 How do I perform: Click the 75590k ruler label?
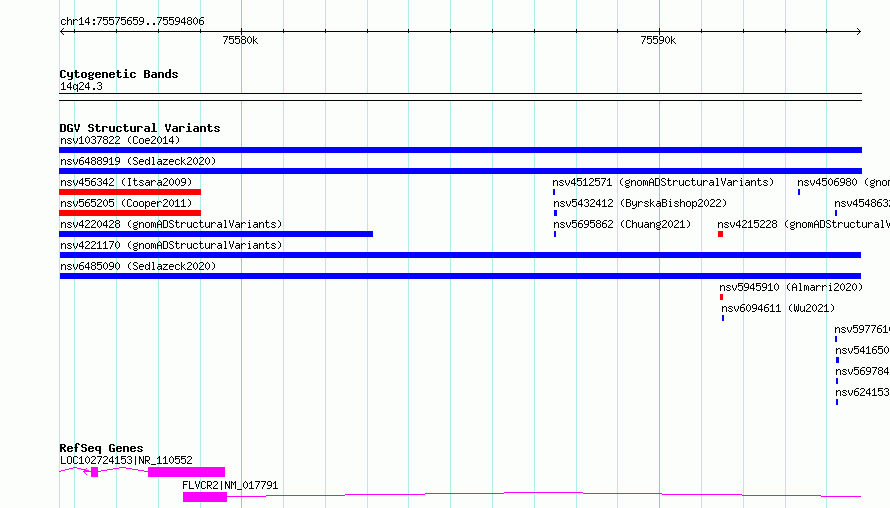658,40
